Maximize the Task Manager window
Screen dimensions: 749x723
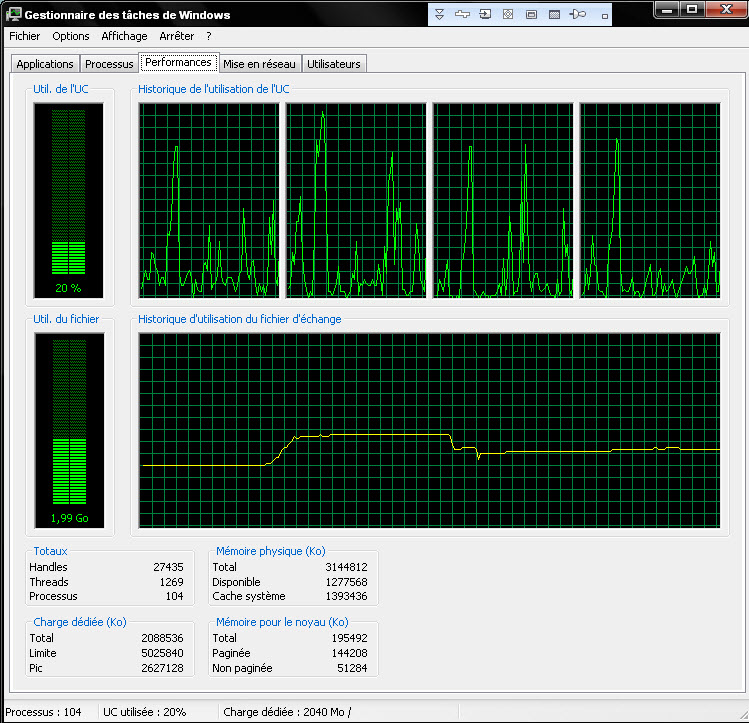(692, 9)
